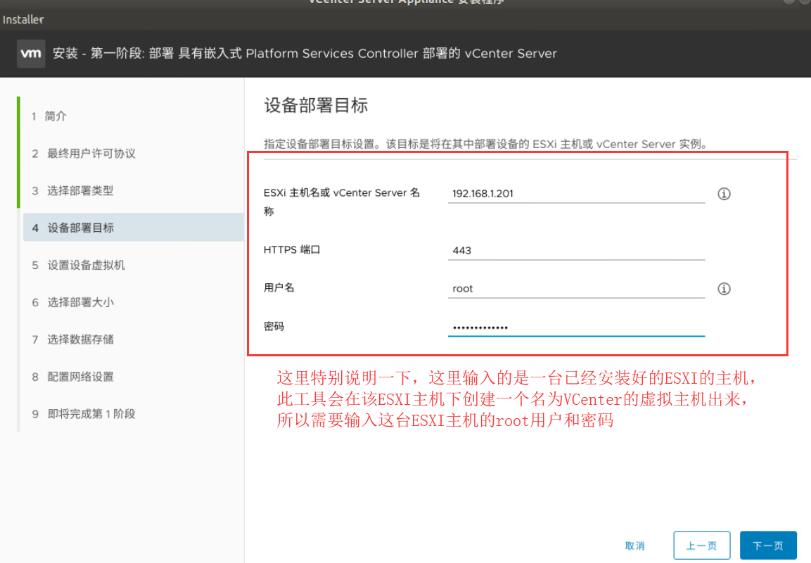Click the stage one header title text
The height and width of the screenshot is (563, 811).
coord(305,53)
